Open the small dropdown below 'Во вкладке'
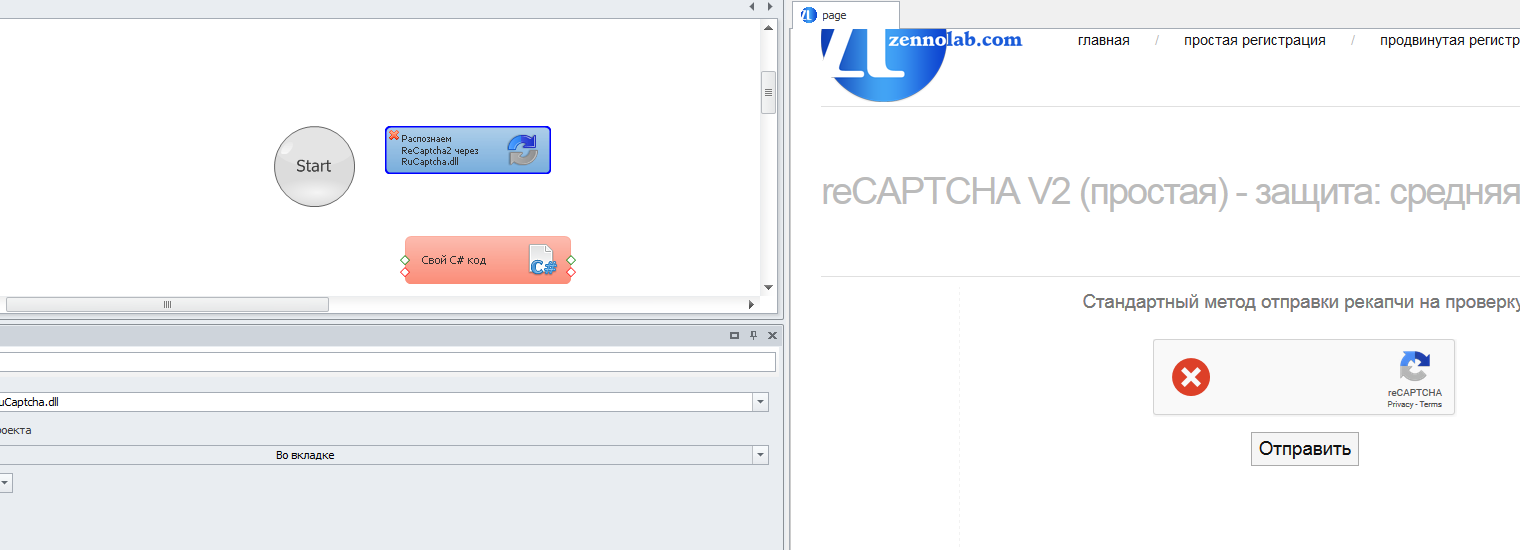The image size is (1520, 550). (x=5, y=483)
